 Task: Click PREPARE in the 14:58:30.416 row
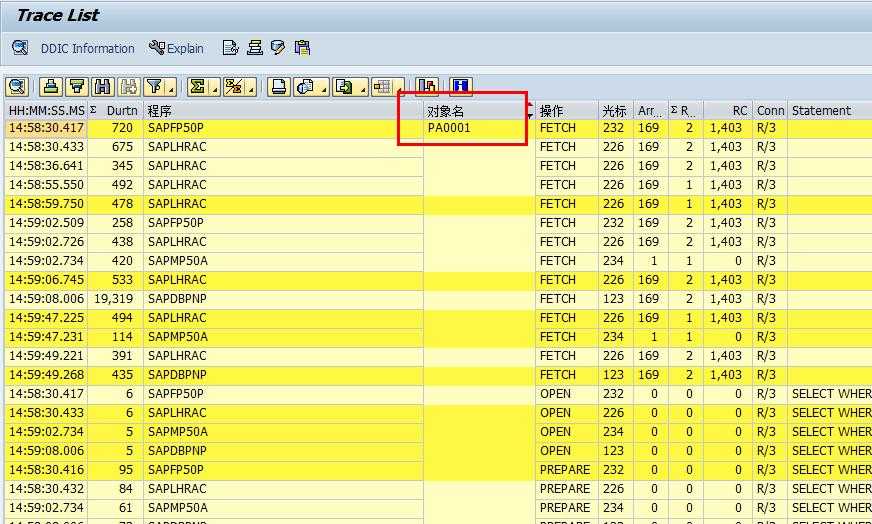click(x=565, y=469)
